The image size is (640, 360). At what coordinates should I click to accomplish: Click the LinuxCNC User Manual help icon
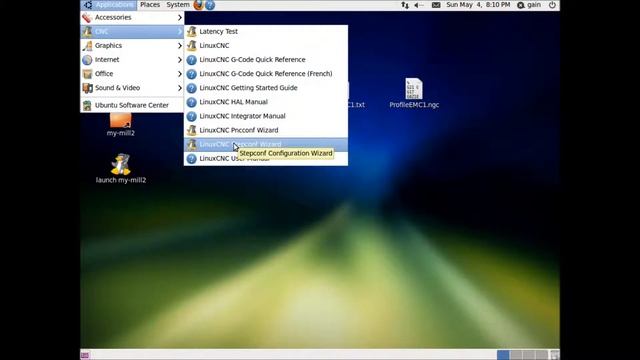(x=191, y=158)
